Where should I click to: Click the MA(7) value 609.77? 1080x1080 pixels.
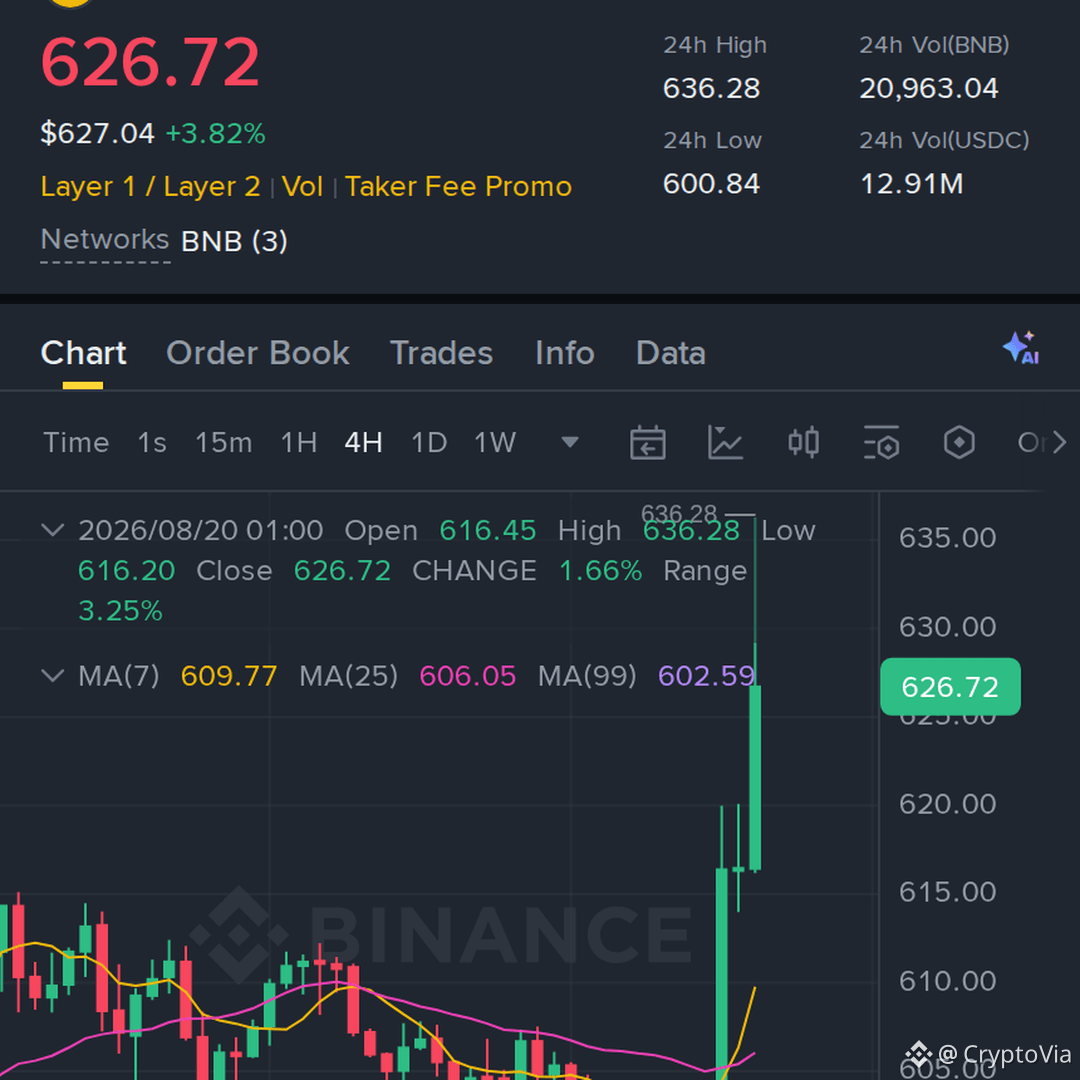click(x=229, y=676)
